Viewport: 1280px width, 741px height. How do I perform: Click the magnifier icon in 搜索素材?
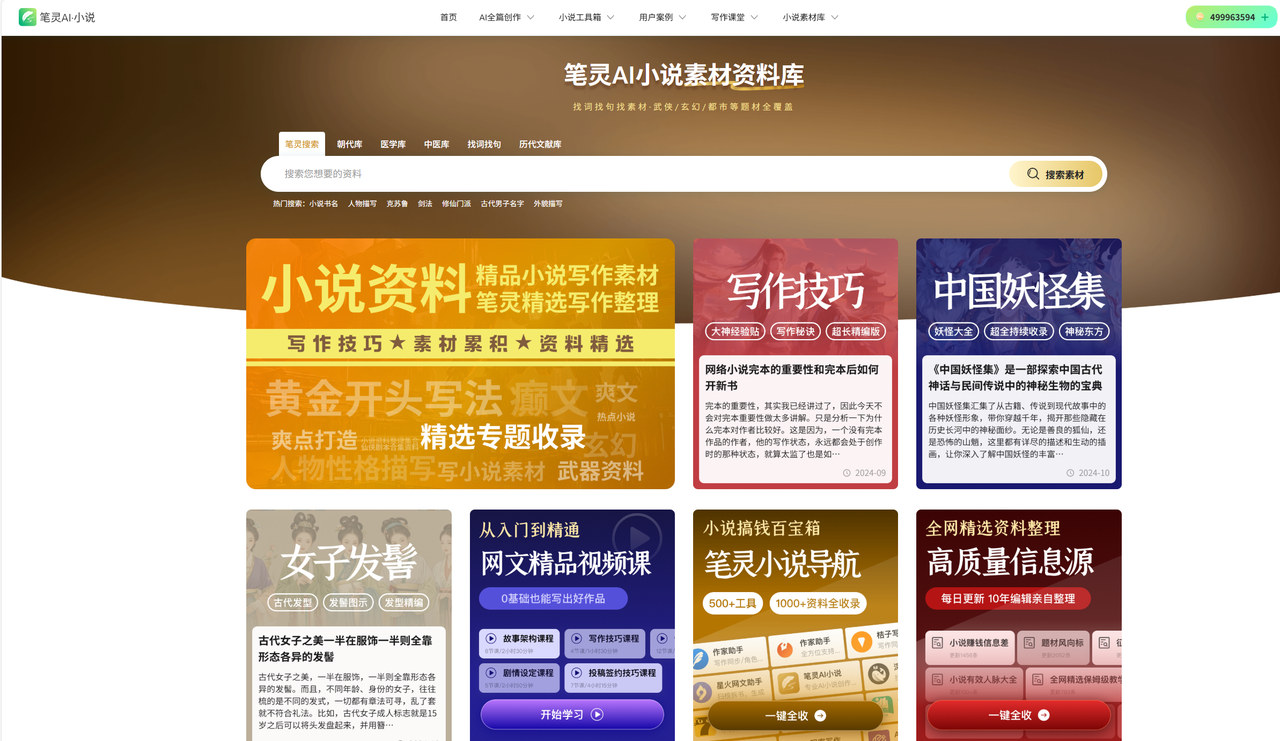coord(1033,174)
